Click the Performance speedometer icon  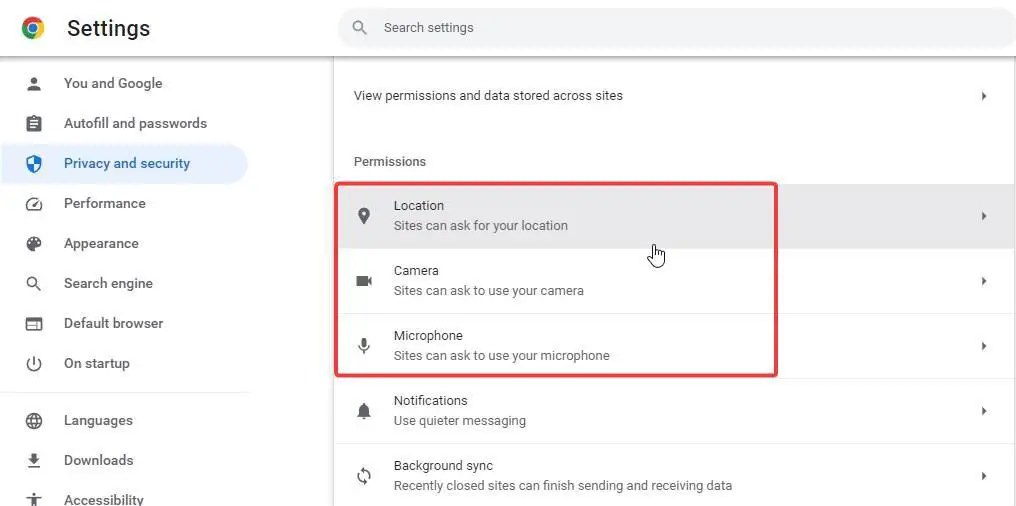(34, 204)
